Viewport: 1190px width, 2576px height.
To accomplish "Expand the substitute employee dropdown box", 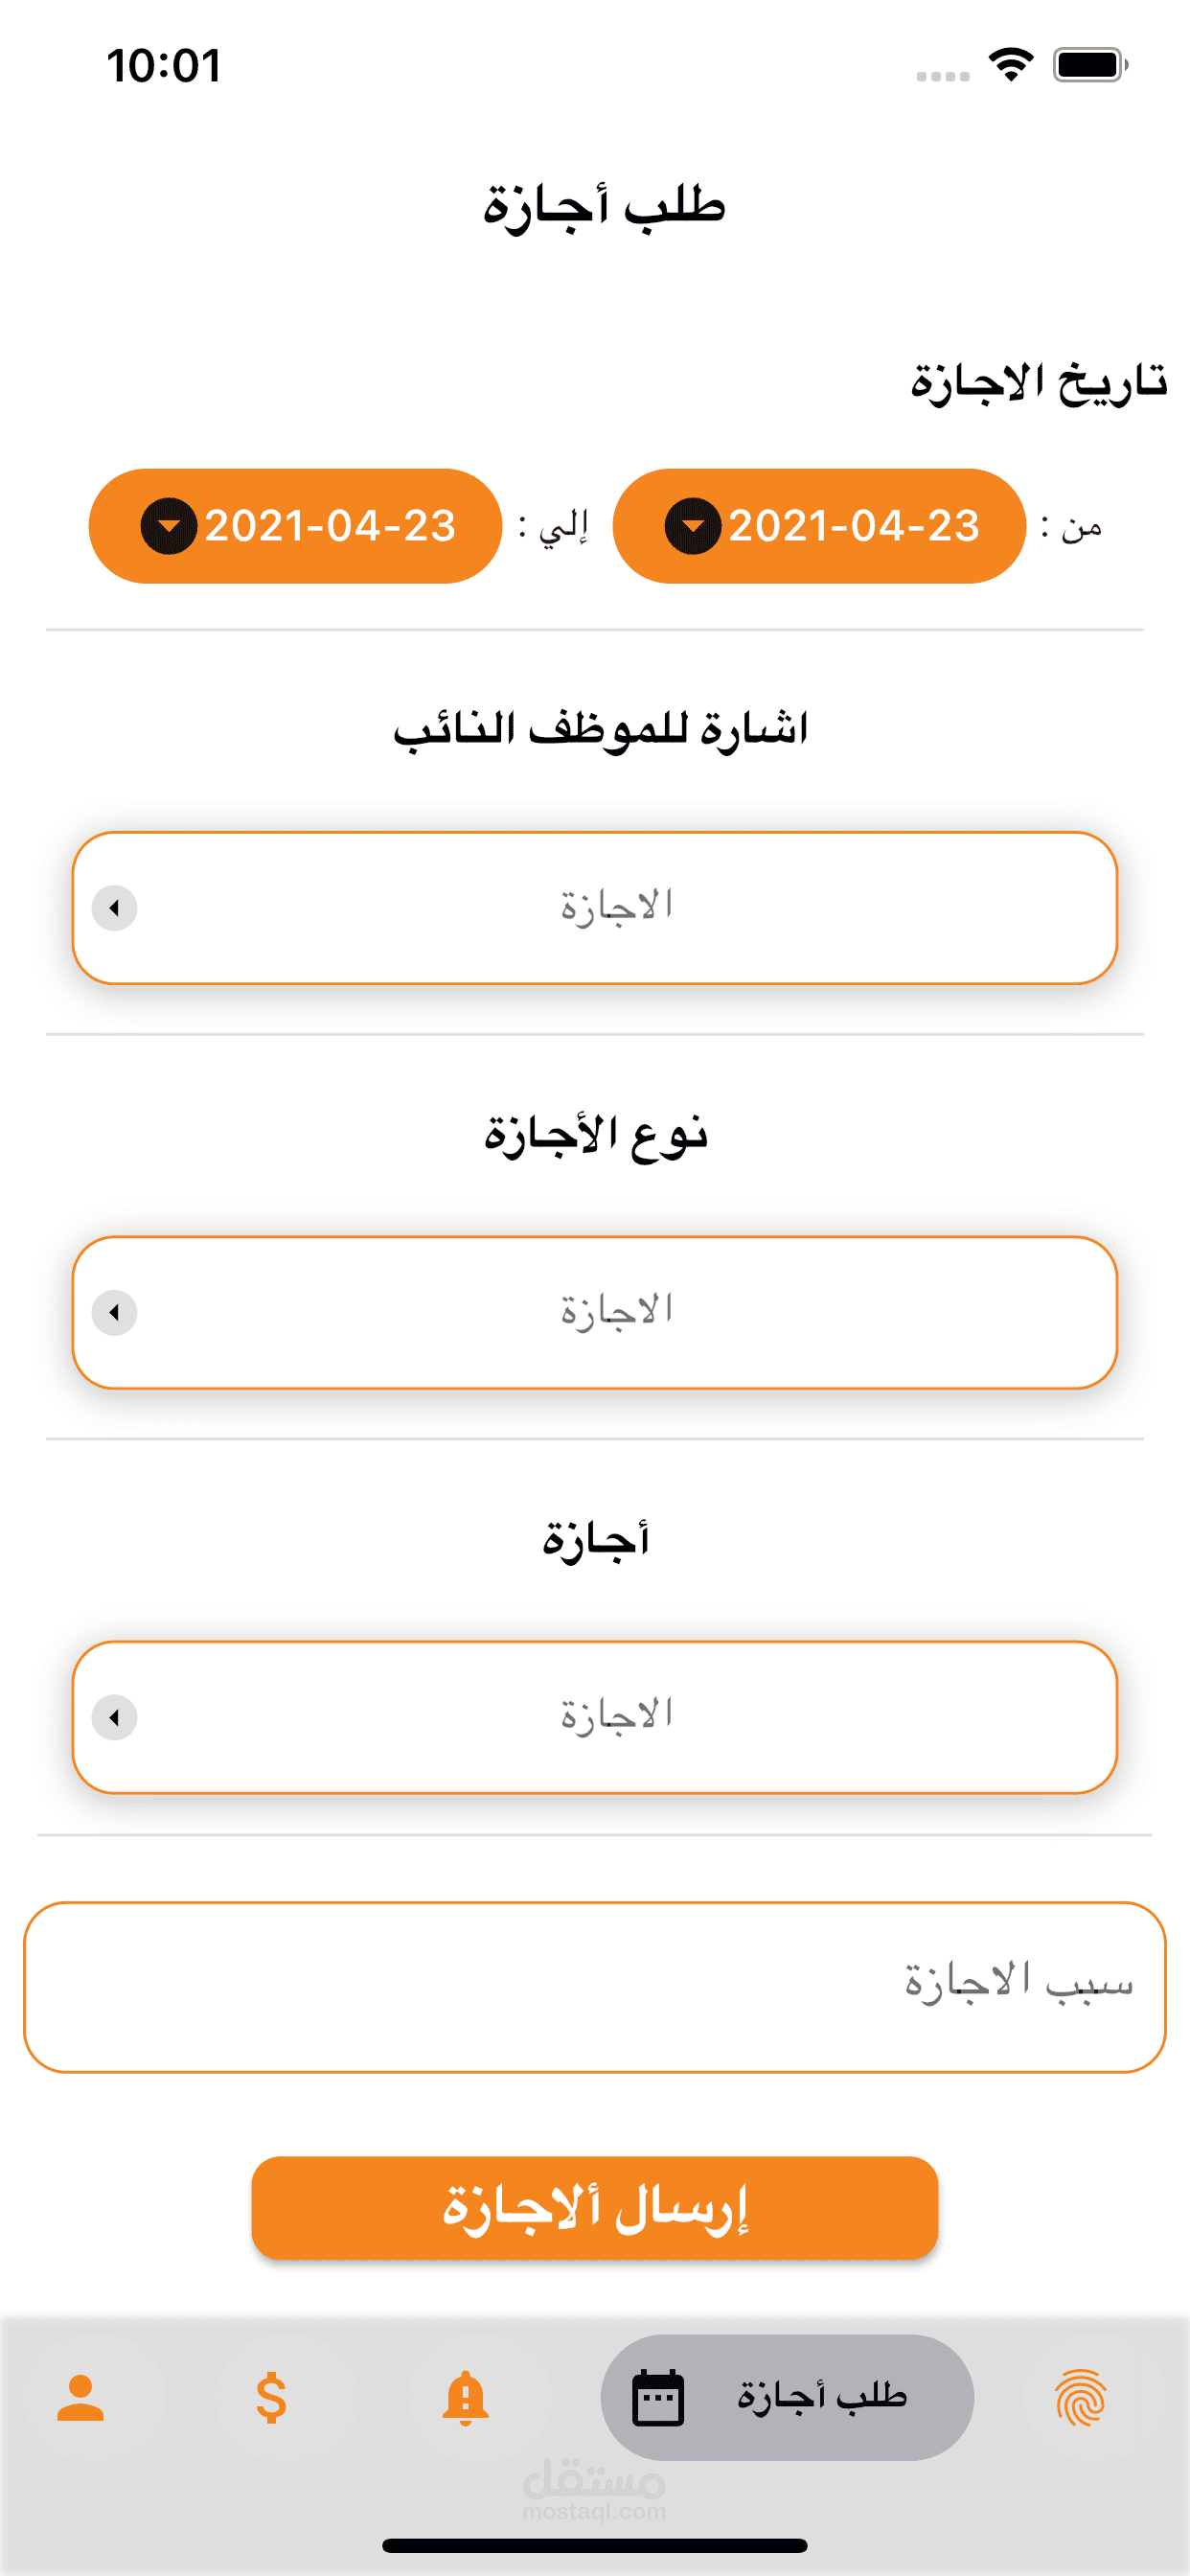I will 595,908.
